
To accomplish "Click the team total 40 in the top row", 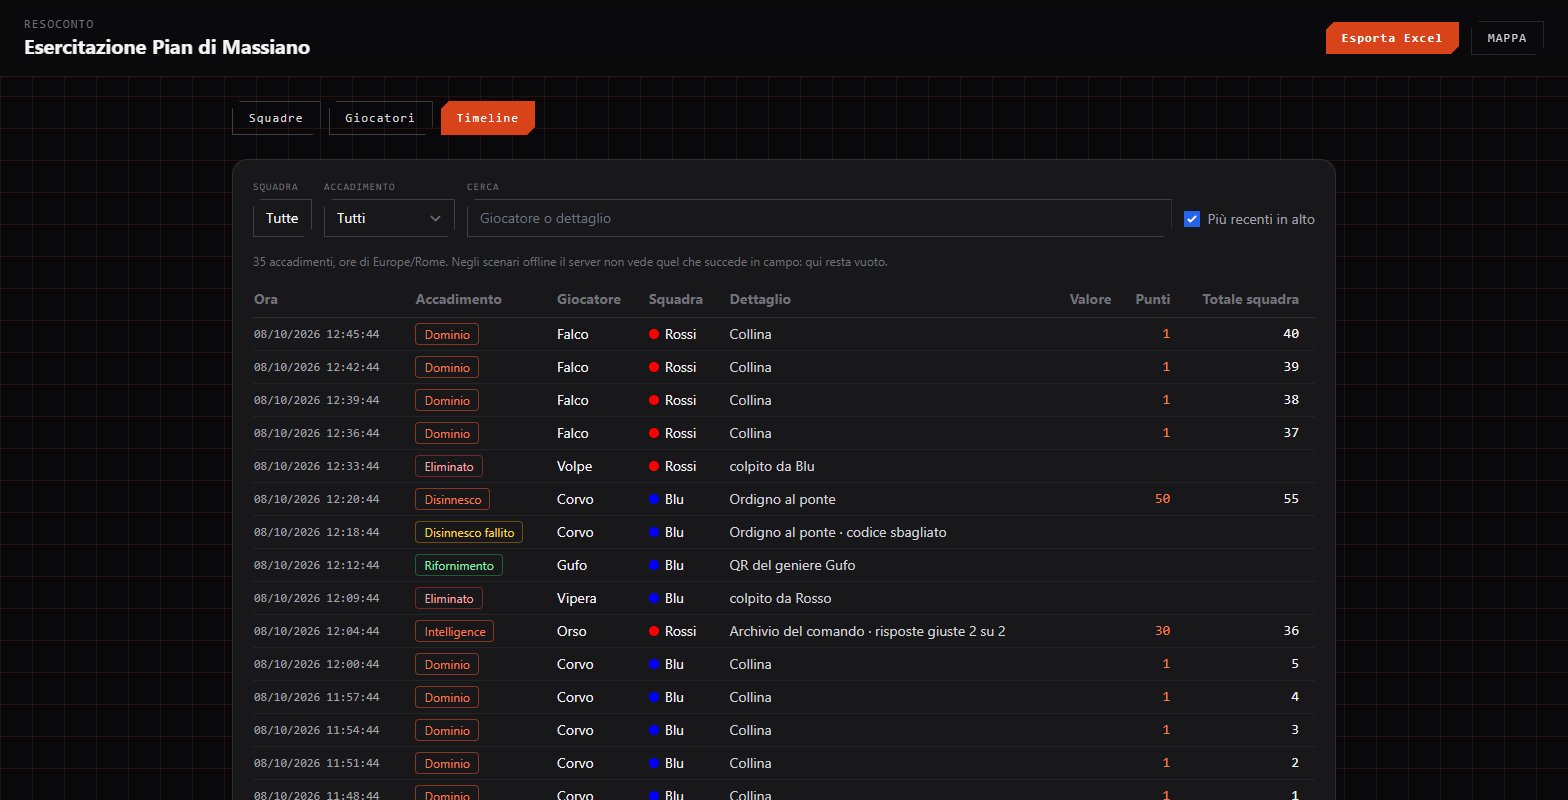I will (1291, 334).
